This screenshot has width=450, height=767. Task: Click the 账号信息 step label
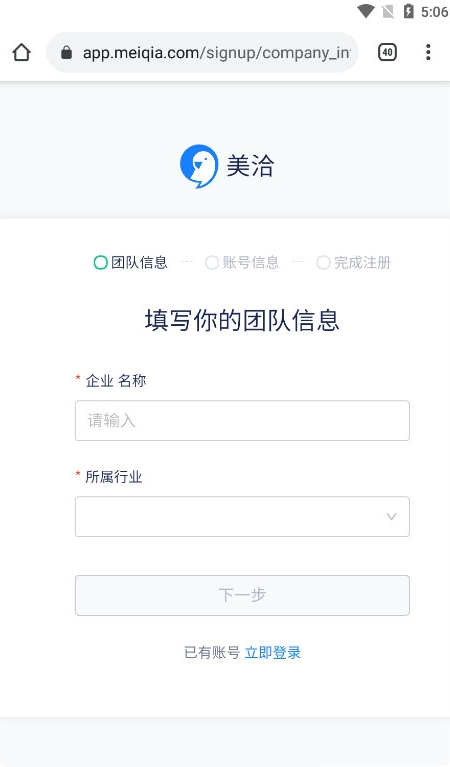(251, 263)
